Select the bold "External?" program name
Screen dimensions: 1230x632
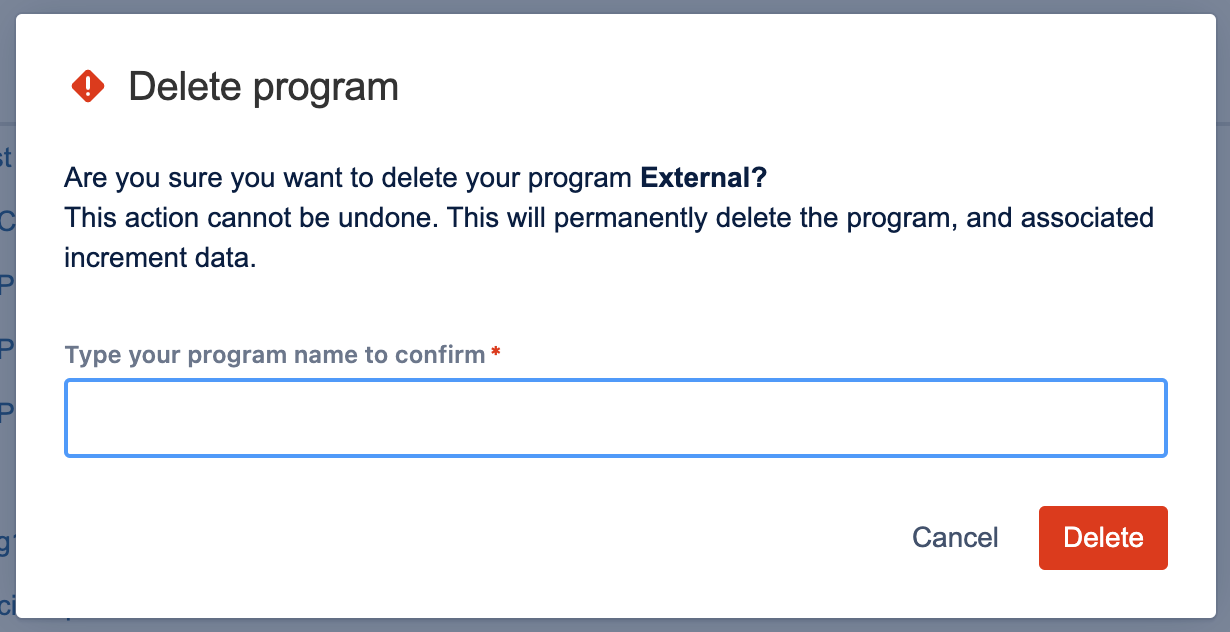tap(703, 179)
